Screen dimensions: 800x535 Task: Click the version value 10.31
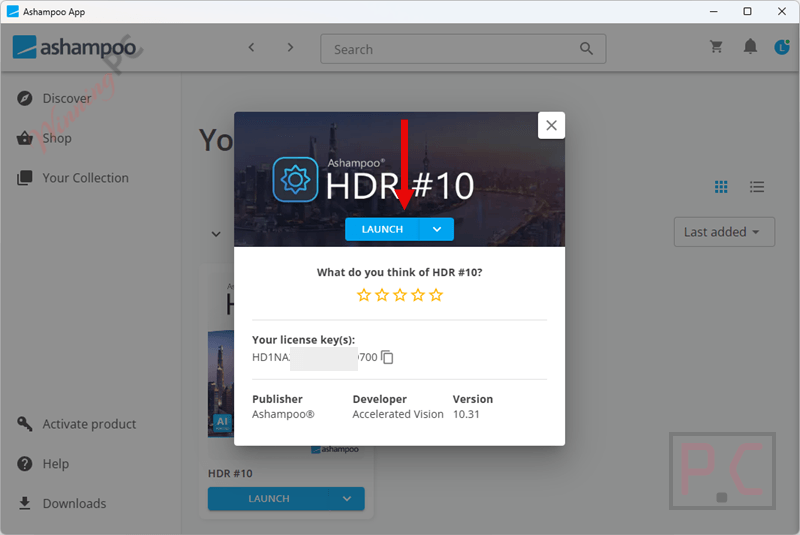(466, 414)
